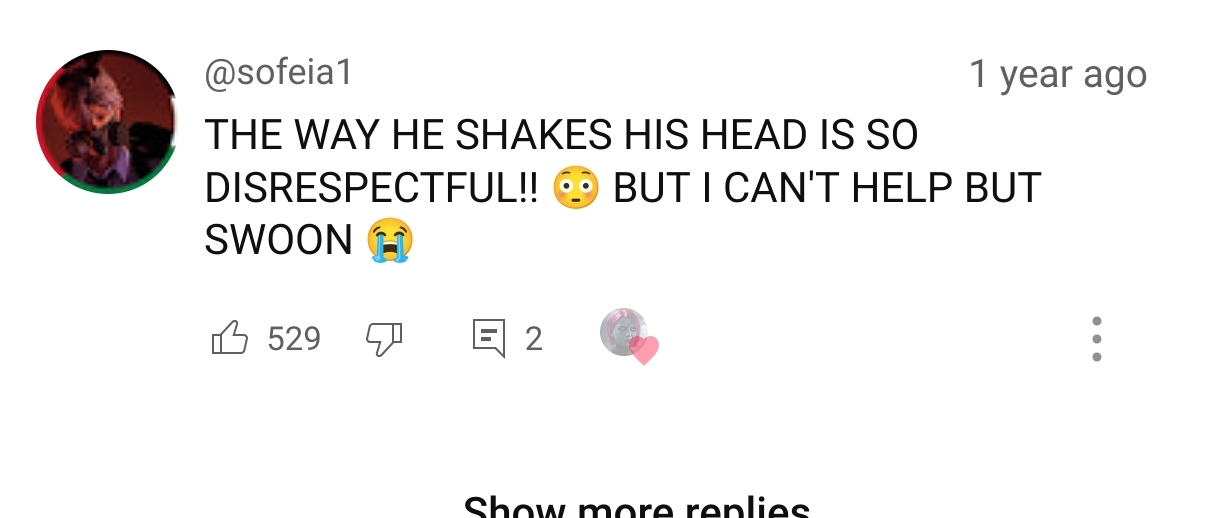Click the 529 likes count
This screenshot has width=1220, height=518.
(x=294, y=339)
